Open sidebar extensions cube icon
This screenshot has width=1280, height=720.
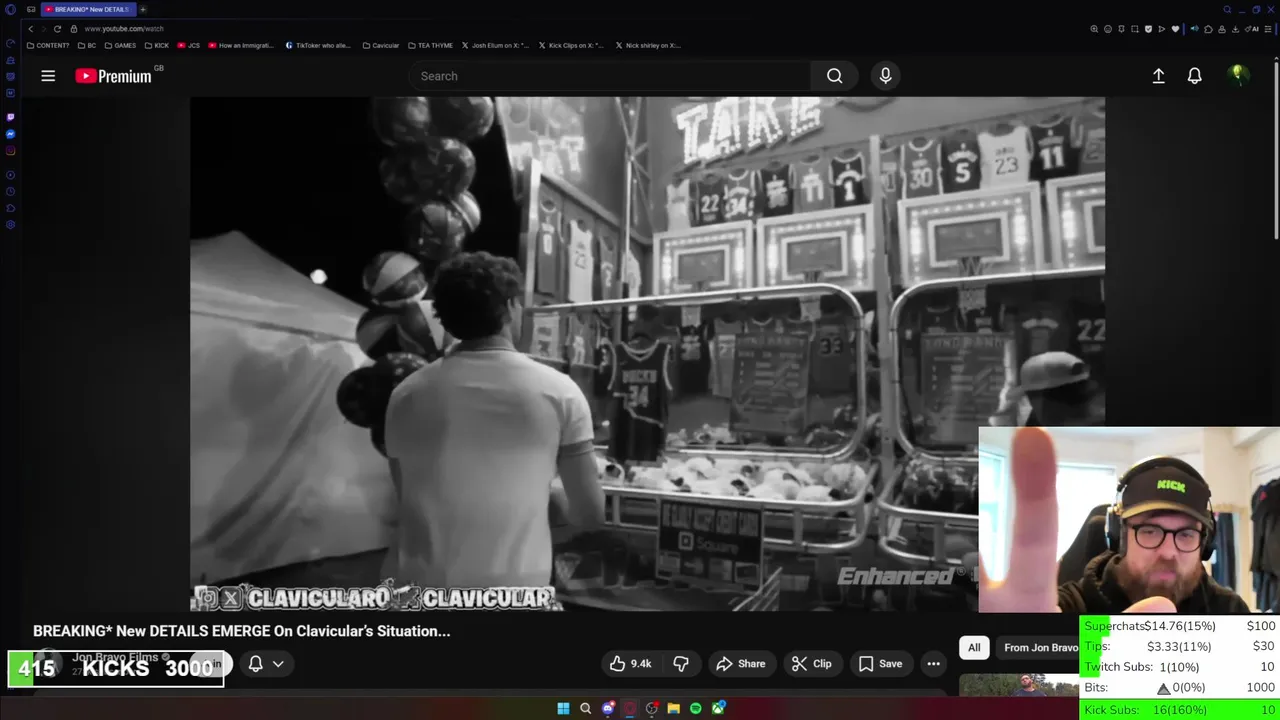coord(10,208)
